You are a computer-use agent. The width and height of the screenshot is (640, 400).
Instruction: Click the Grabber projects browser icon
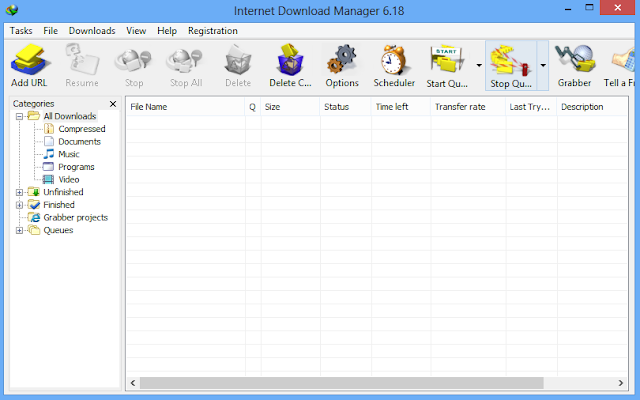click(x=34, y=218)
